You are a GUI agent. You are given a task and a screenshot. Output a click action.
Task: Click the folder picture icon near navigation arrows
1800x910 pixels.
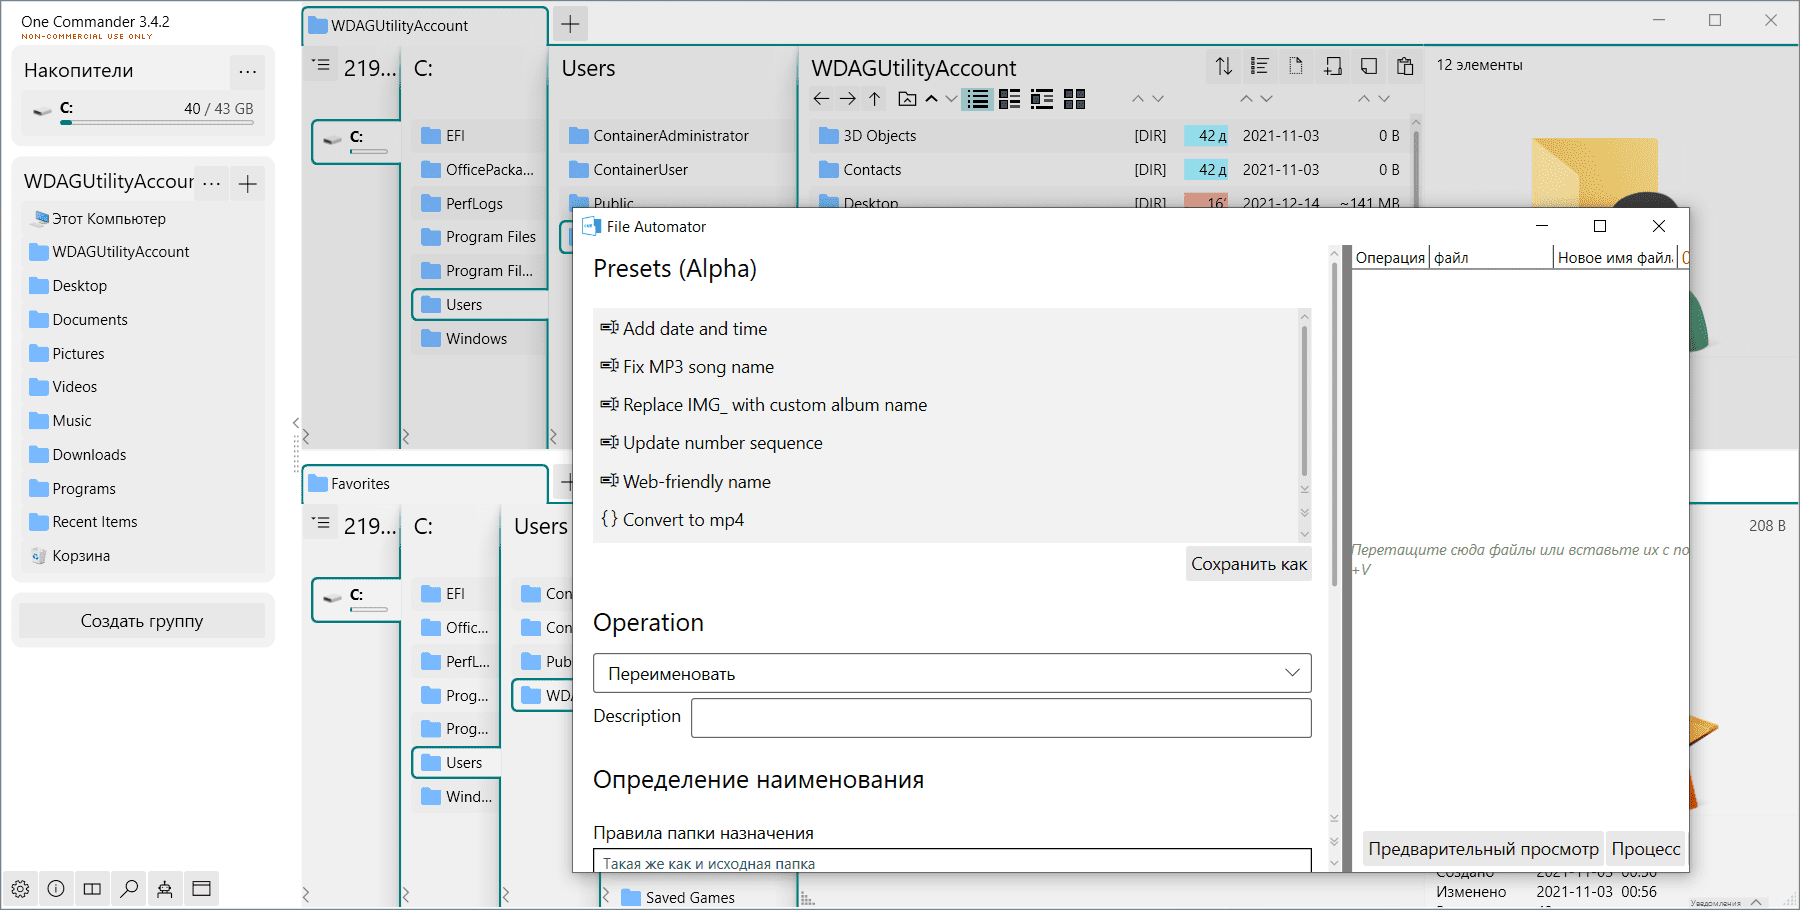(907, 98)
